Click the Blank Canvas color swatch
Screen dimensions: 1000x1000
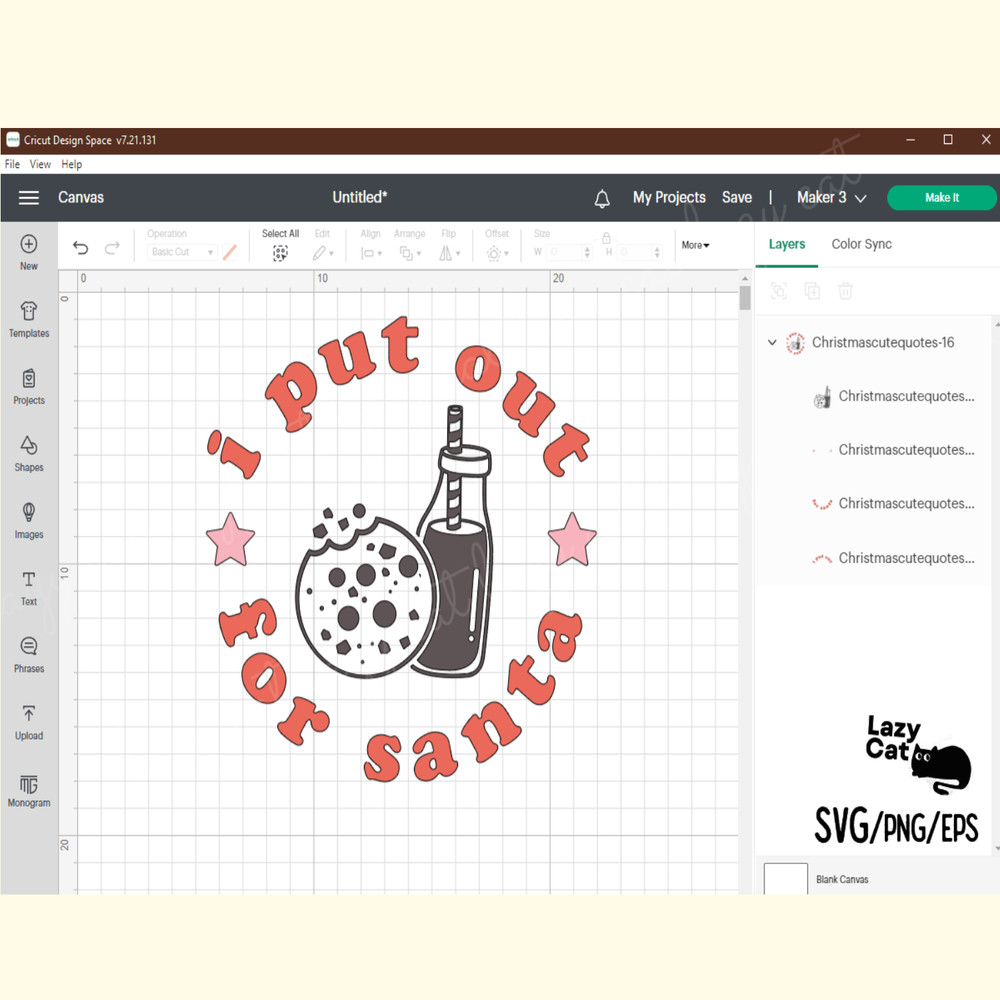pos(786,879)
